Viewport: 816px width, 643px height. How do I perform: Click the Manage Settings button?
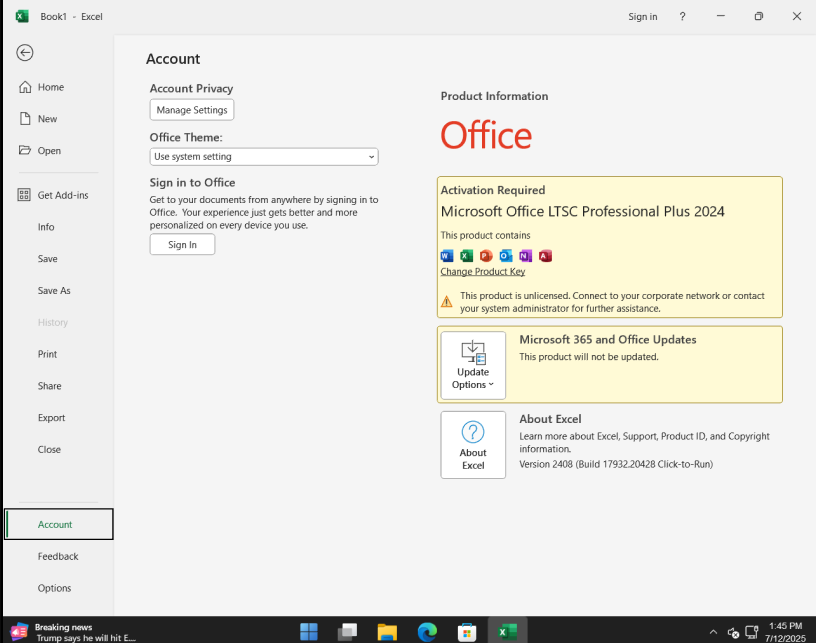click(x=192, y=110)
